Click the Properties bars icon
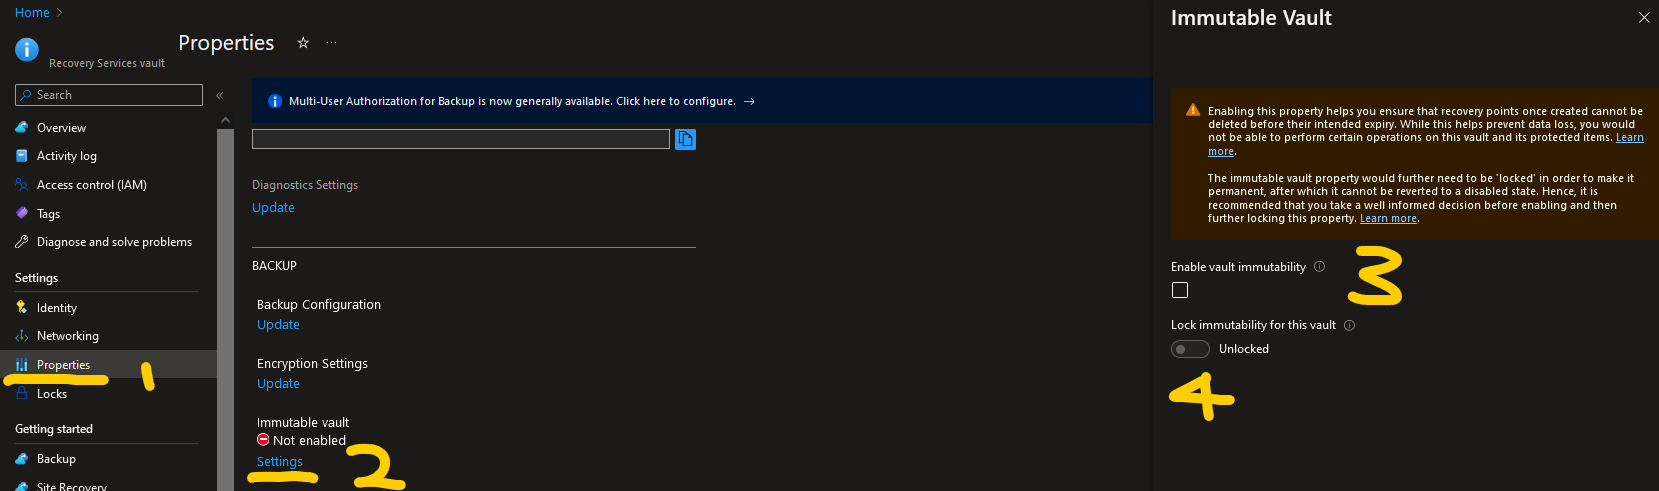The width and height of the screenshot is (1659, 491). pyautogui.click(x=22, y=365)
